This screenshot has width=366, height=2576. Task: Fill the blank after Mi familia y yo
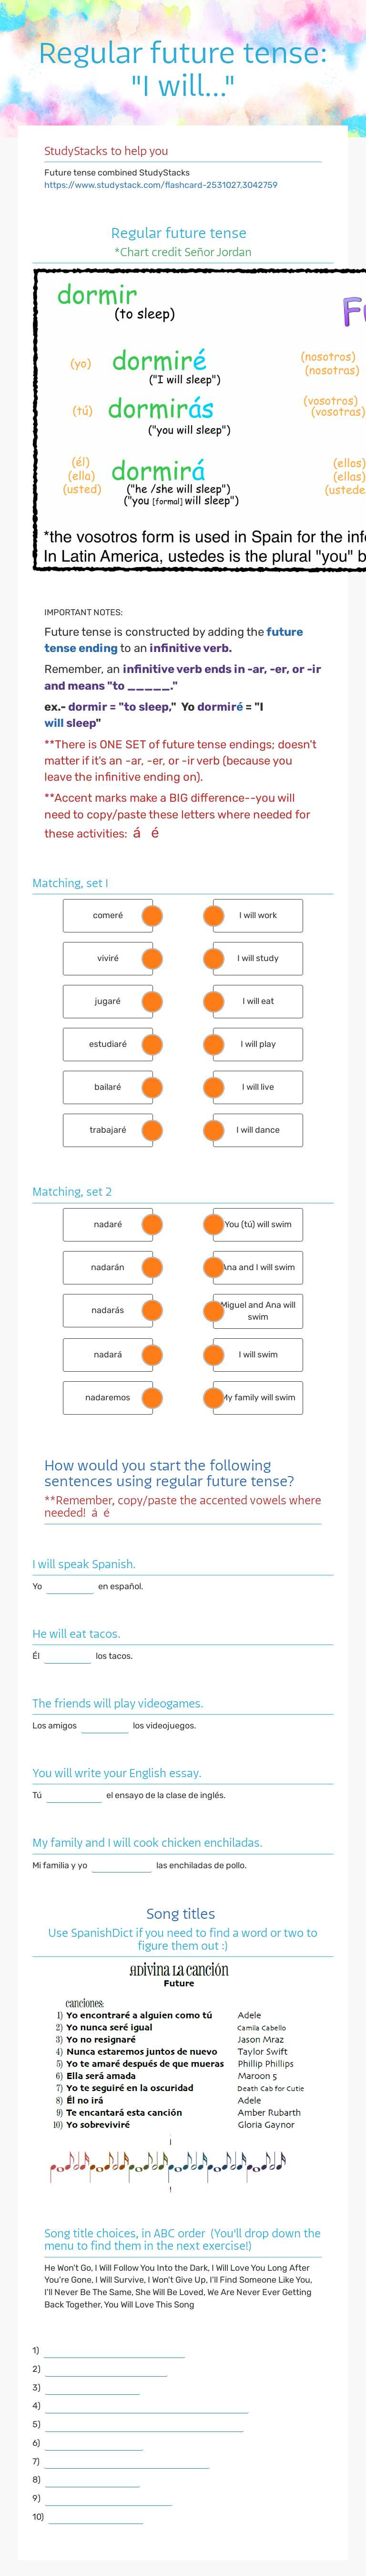[x=122, y=1865]
